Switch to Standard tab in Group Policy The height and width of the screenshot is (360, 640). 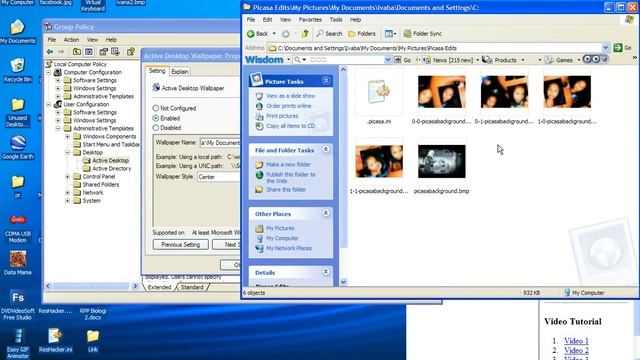click(192, 287)
